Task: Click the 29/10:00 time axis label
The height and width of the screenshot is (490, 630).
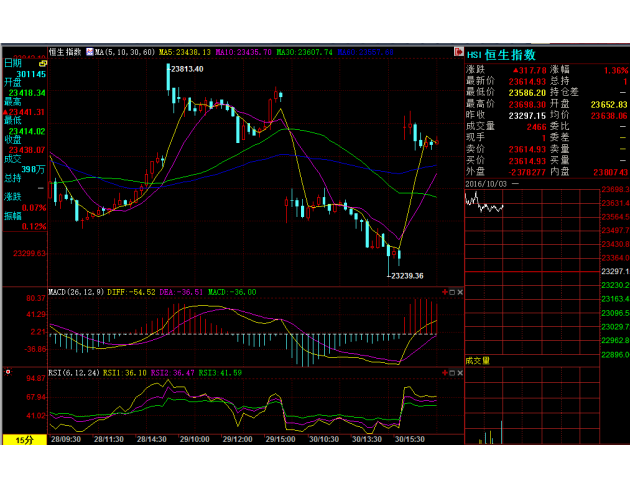Action: coord(194,439)
